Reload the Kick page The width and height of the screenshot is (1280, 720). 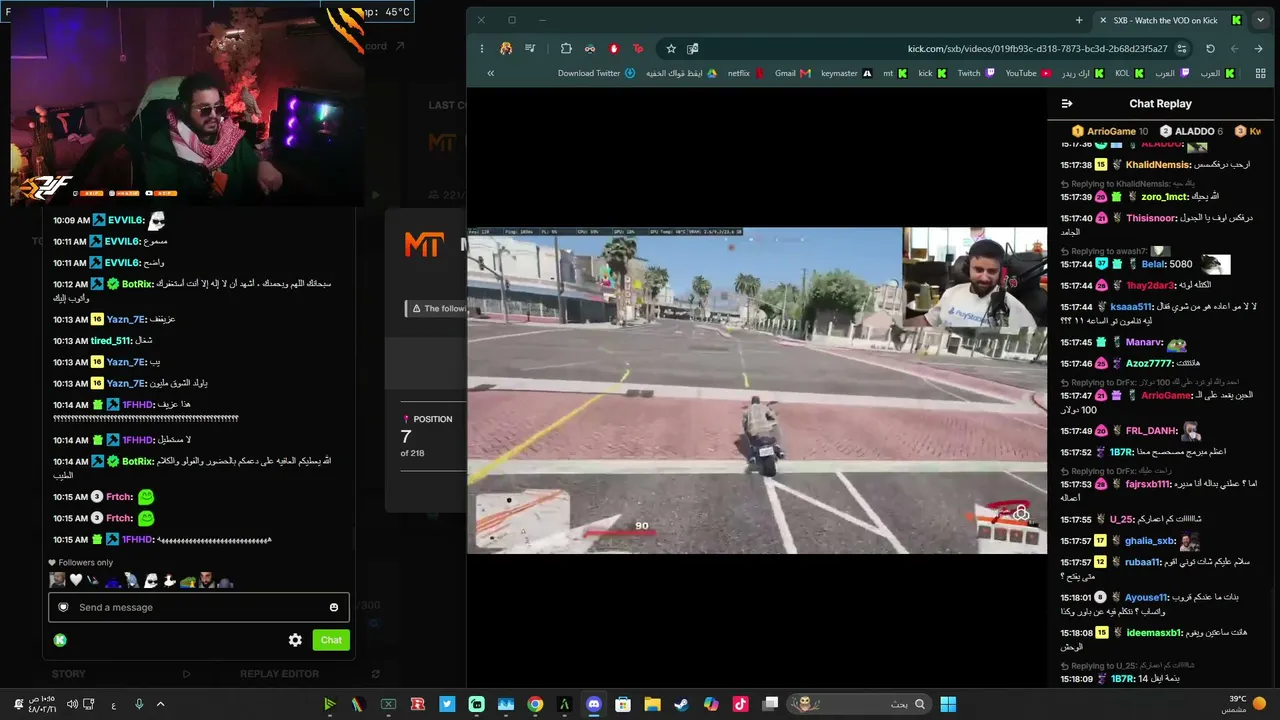coord(1210,48)
